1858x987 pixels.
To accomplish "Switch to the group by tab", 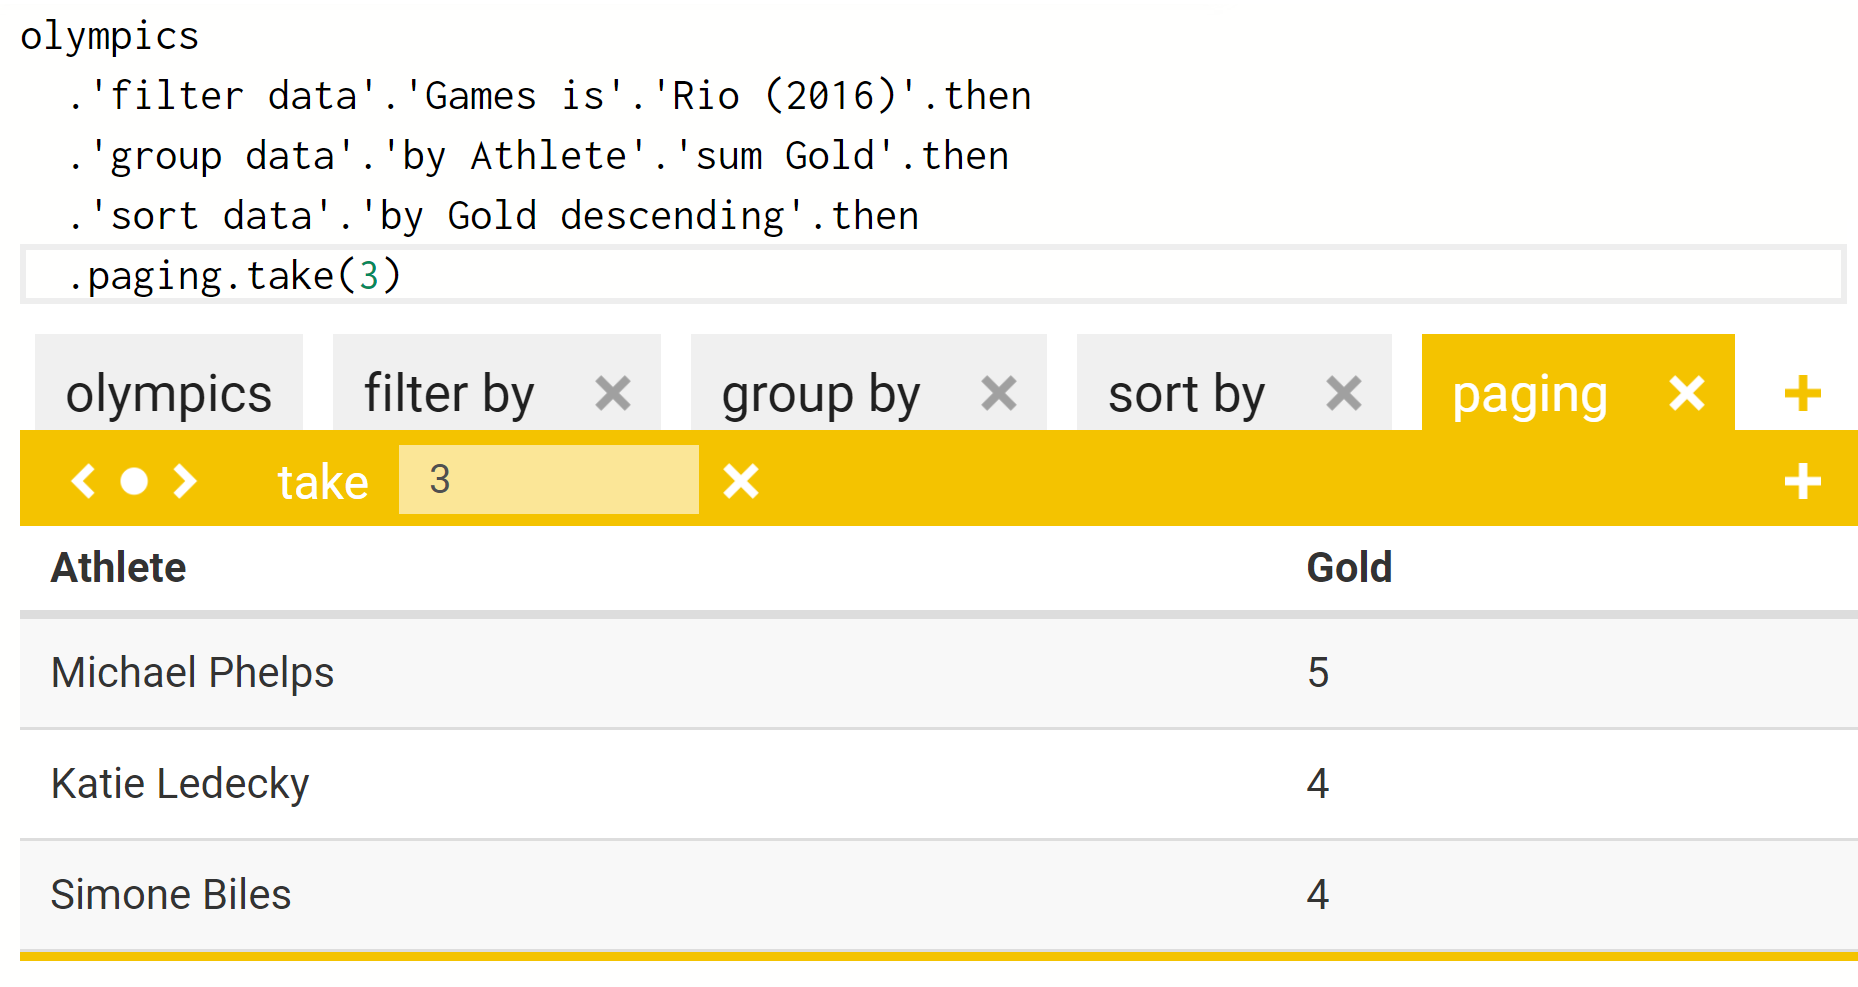I will tap(820, 393).
